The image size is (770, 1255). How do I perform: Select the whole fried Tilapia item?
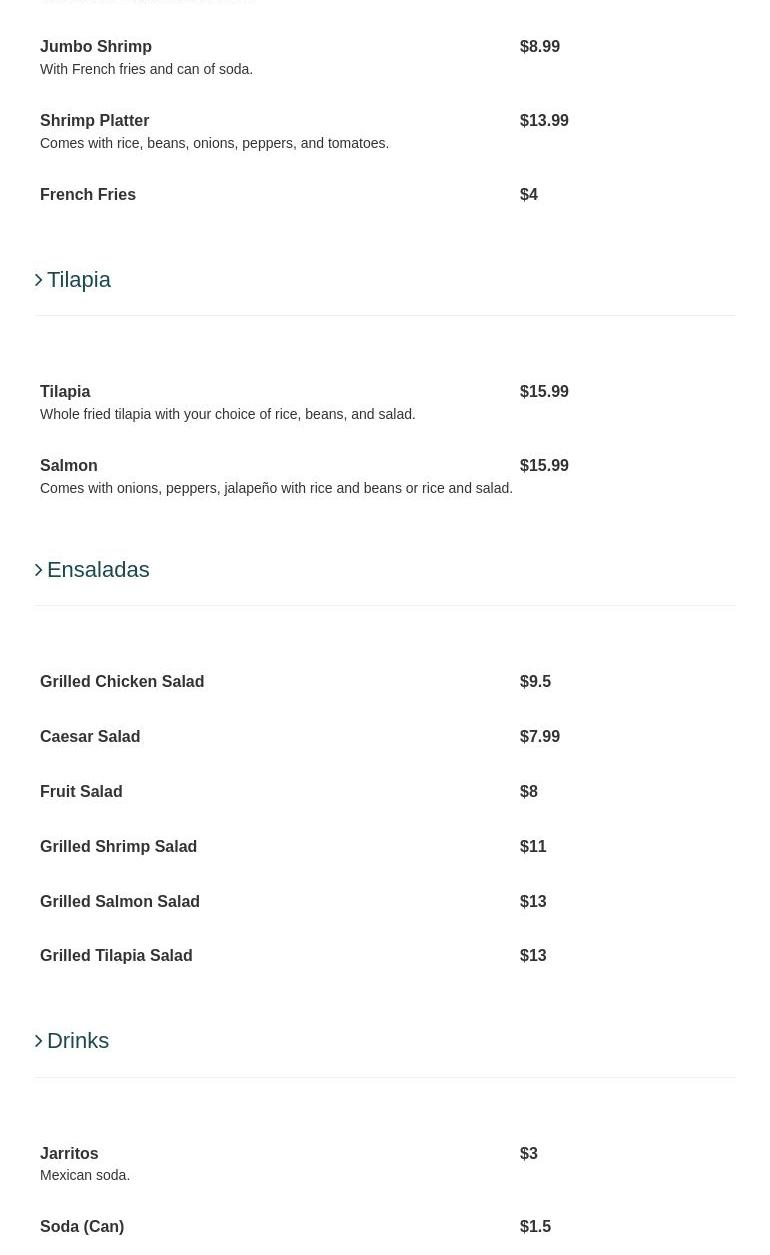tap(65, 392)
